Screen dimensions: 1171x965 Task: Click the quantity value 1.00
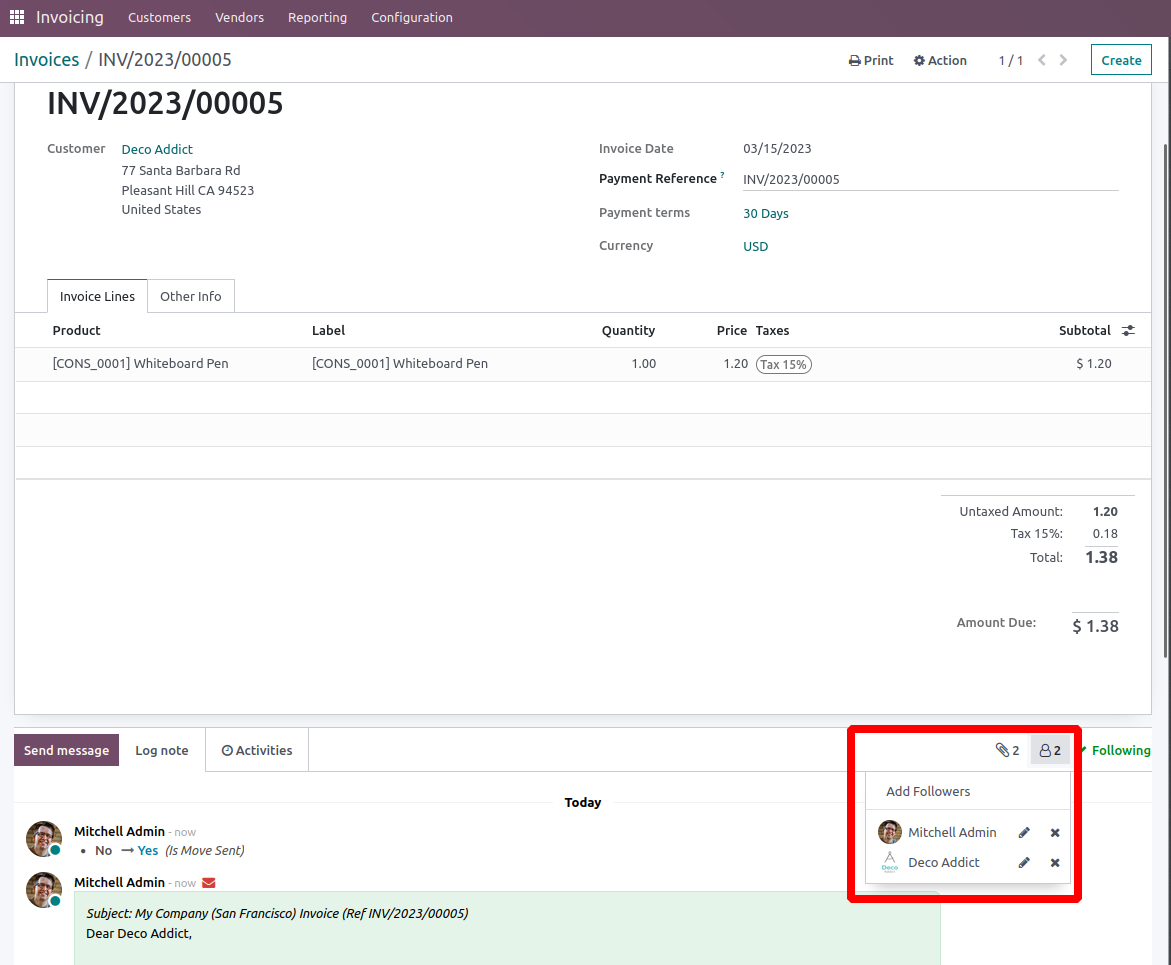(x=644, y=364)
